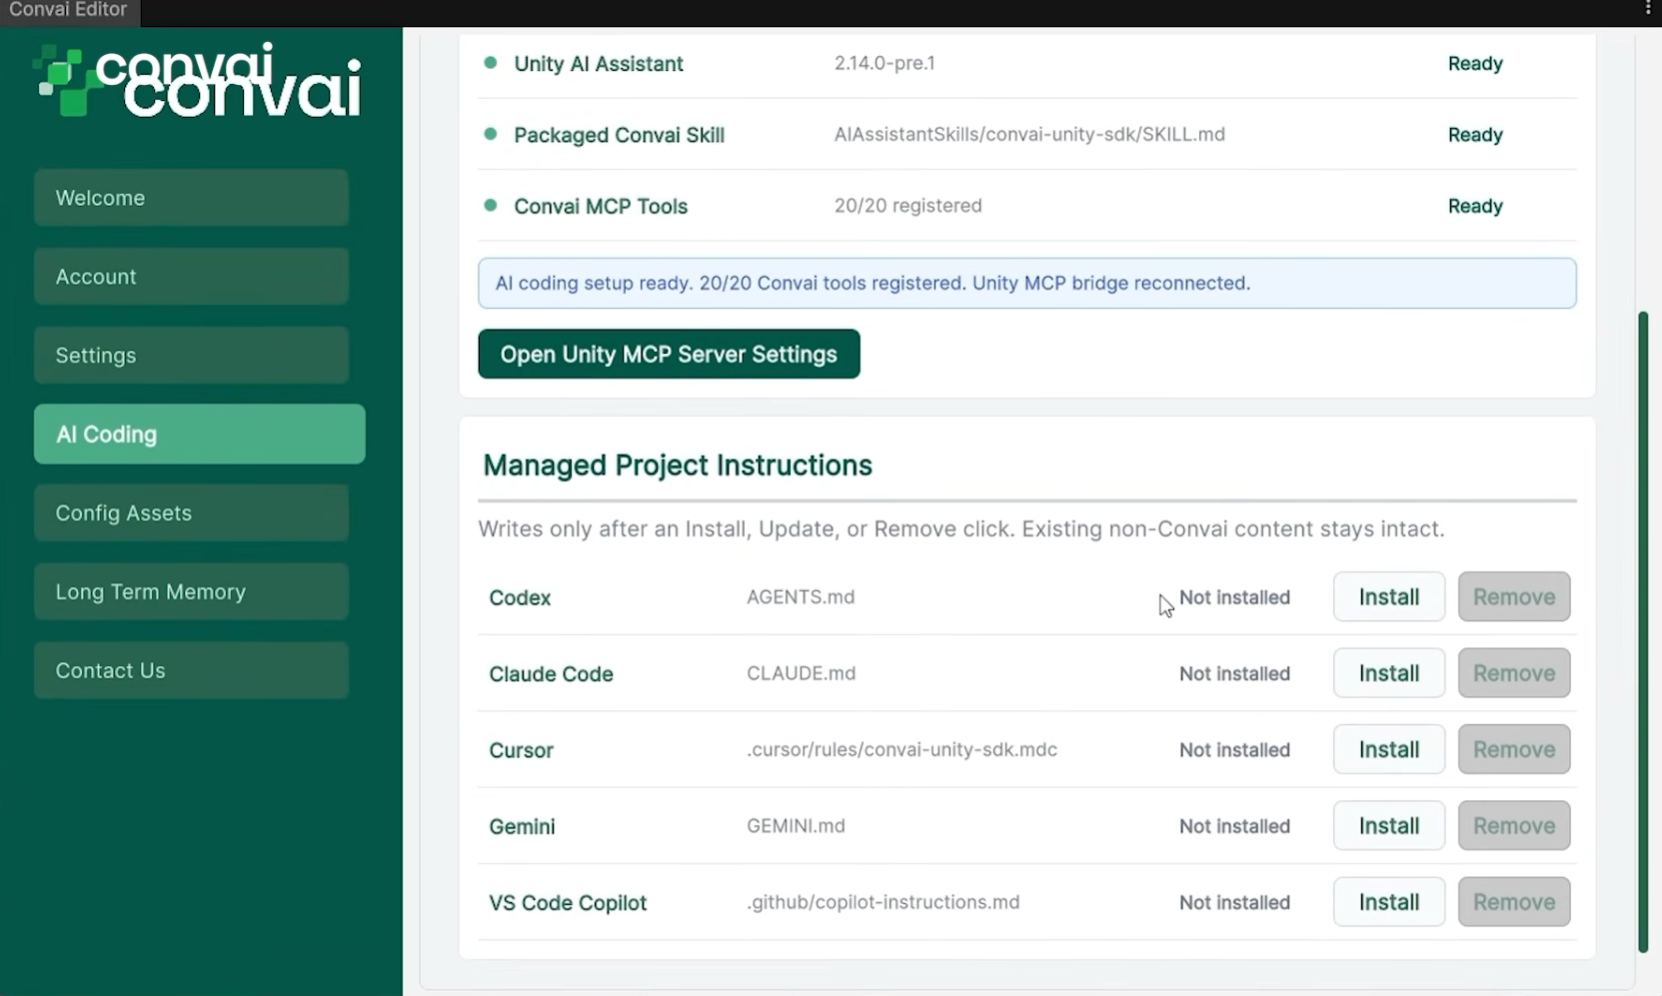The height and width of the screenshot is (996, 1662).
Task: Click the .cursor/rules/convai-unity-sdk.mdc path
Action: point(902,749)
